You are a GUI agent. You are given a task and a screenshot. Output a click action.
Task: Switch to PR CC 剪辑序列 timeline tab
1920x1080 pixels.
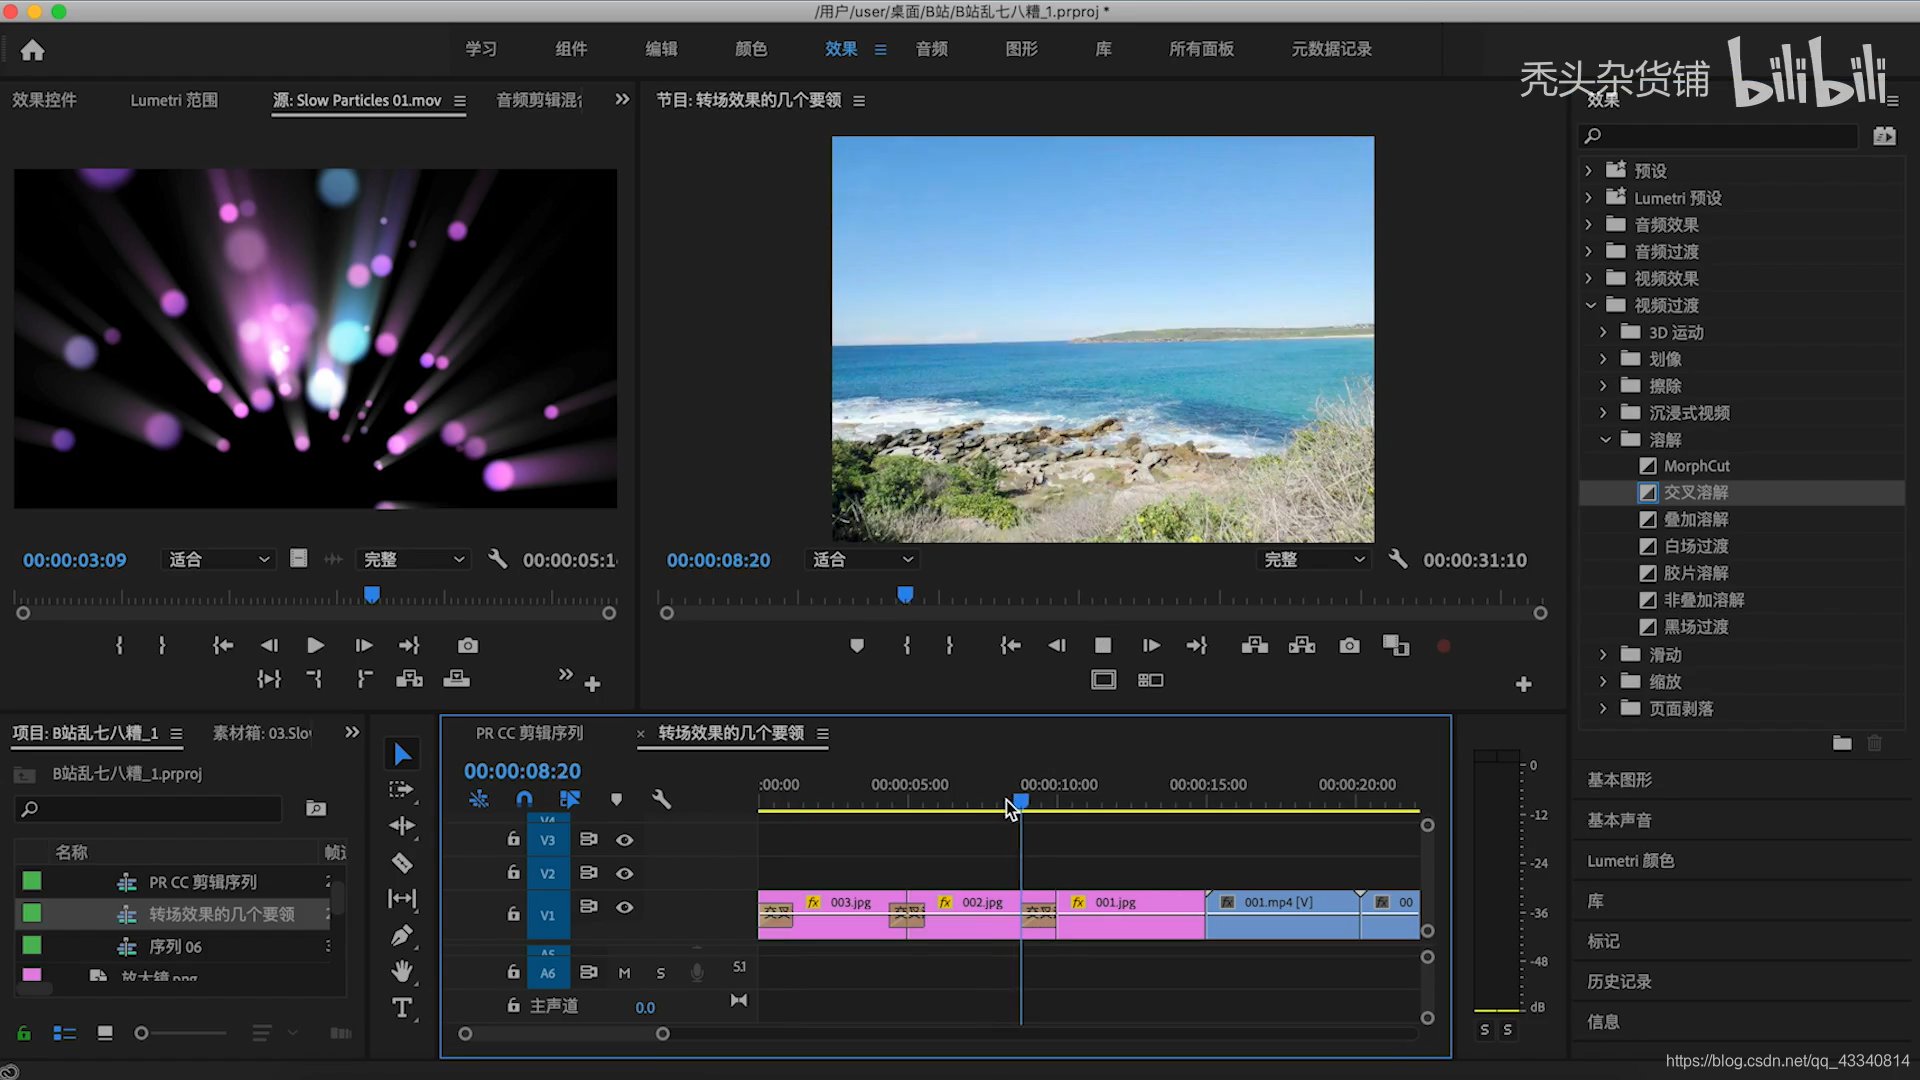point(529,733)
